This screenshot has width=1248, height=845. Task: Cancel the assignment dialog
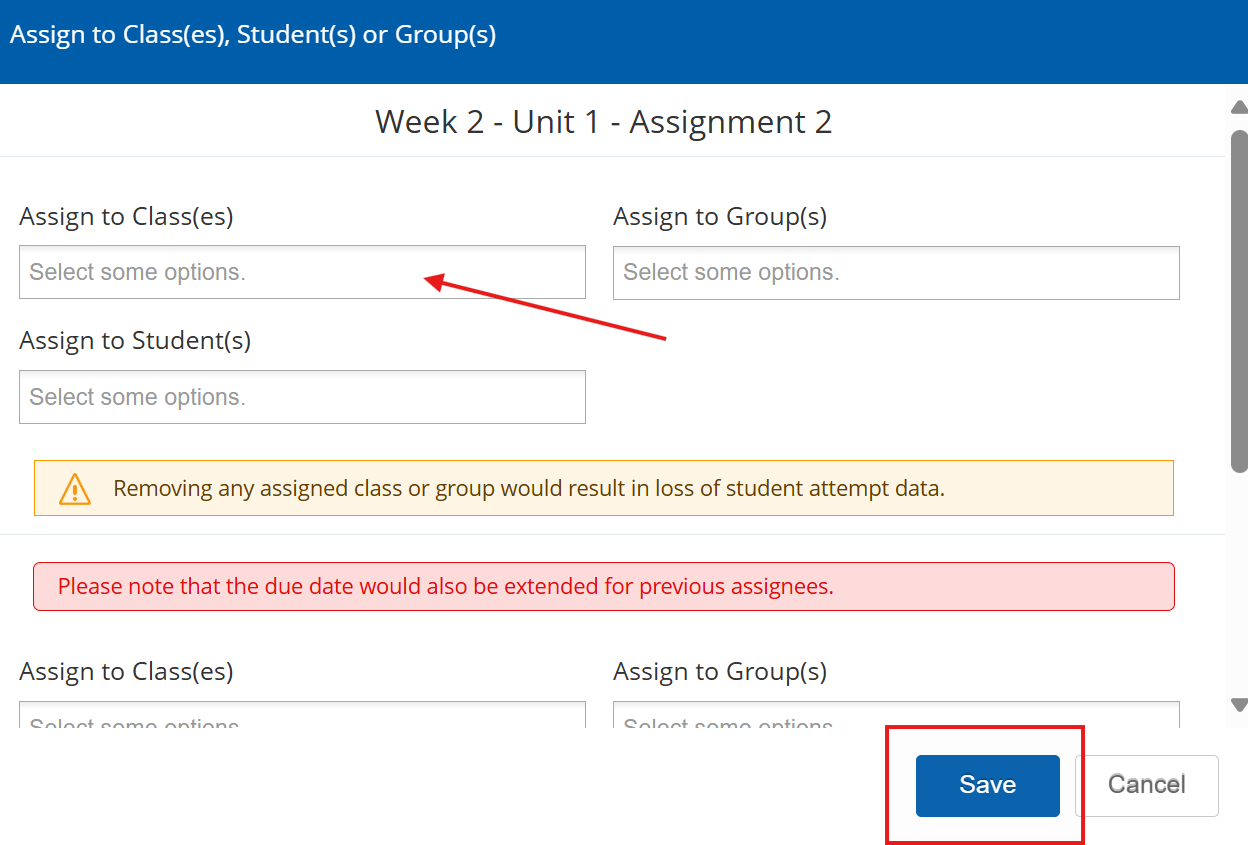pyautogui.click(x=1146, y=785)
